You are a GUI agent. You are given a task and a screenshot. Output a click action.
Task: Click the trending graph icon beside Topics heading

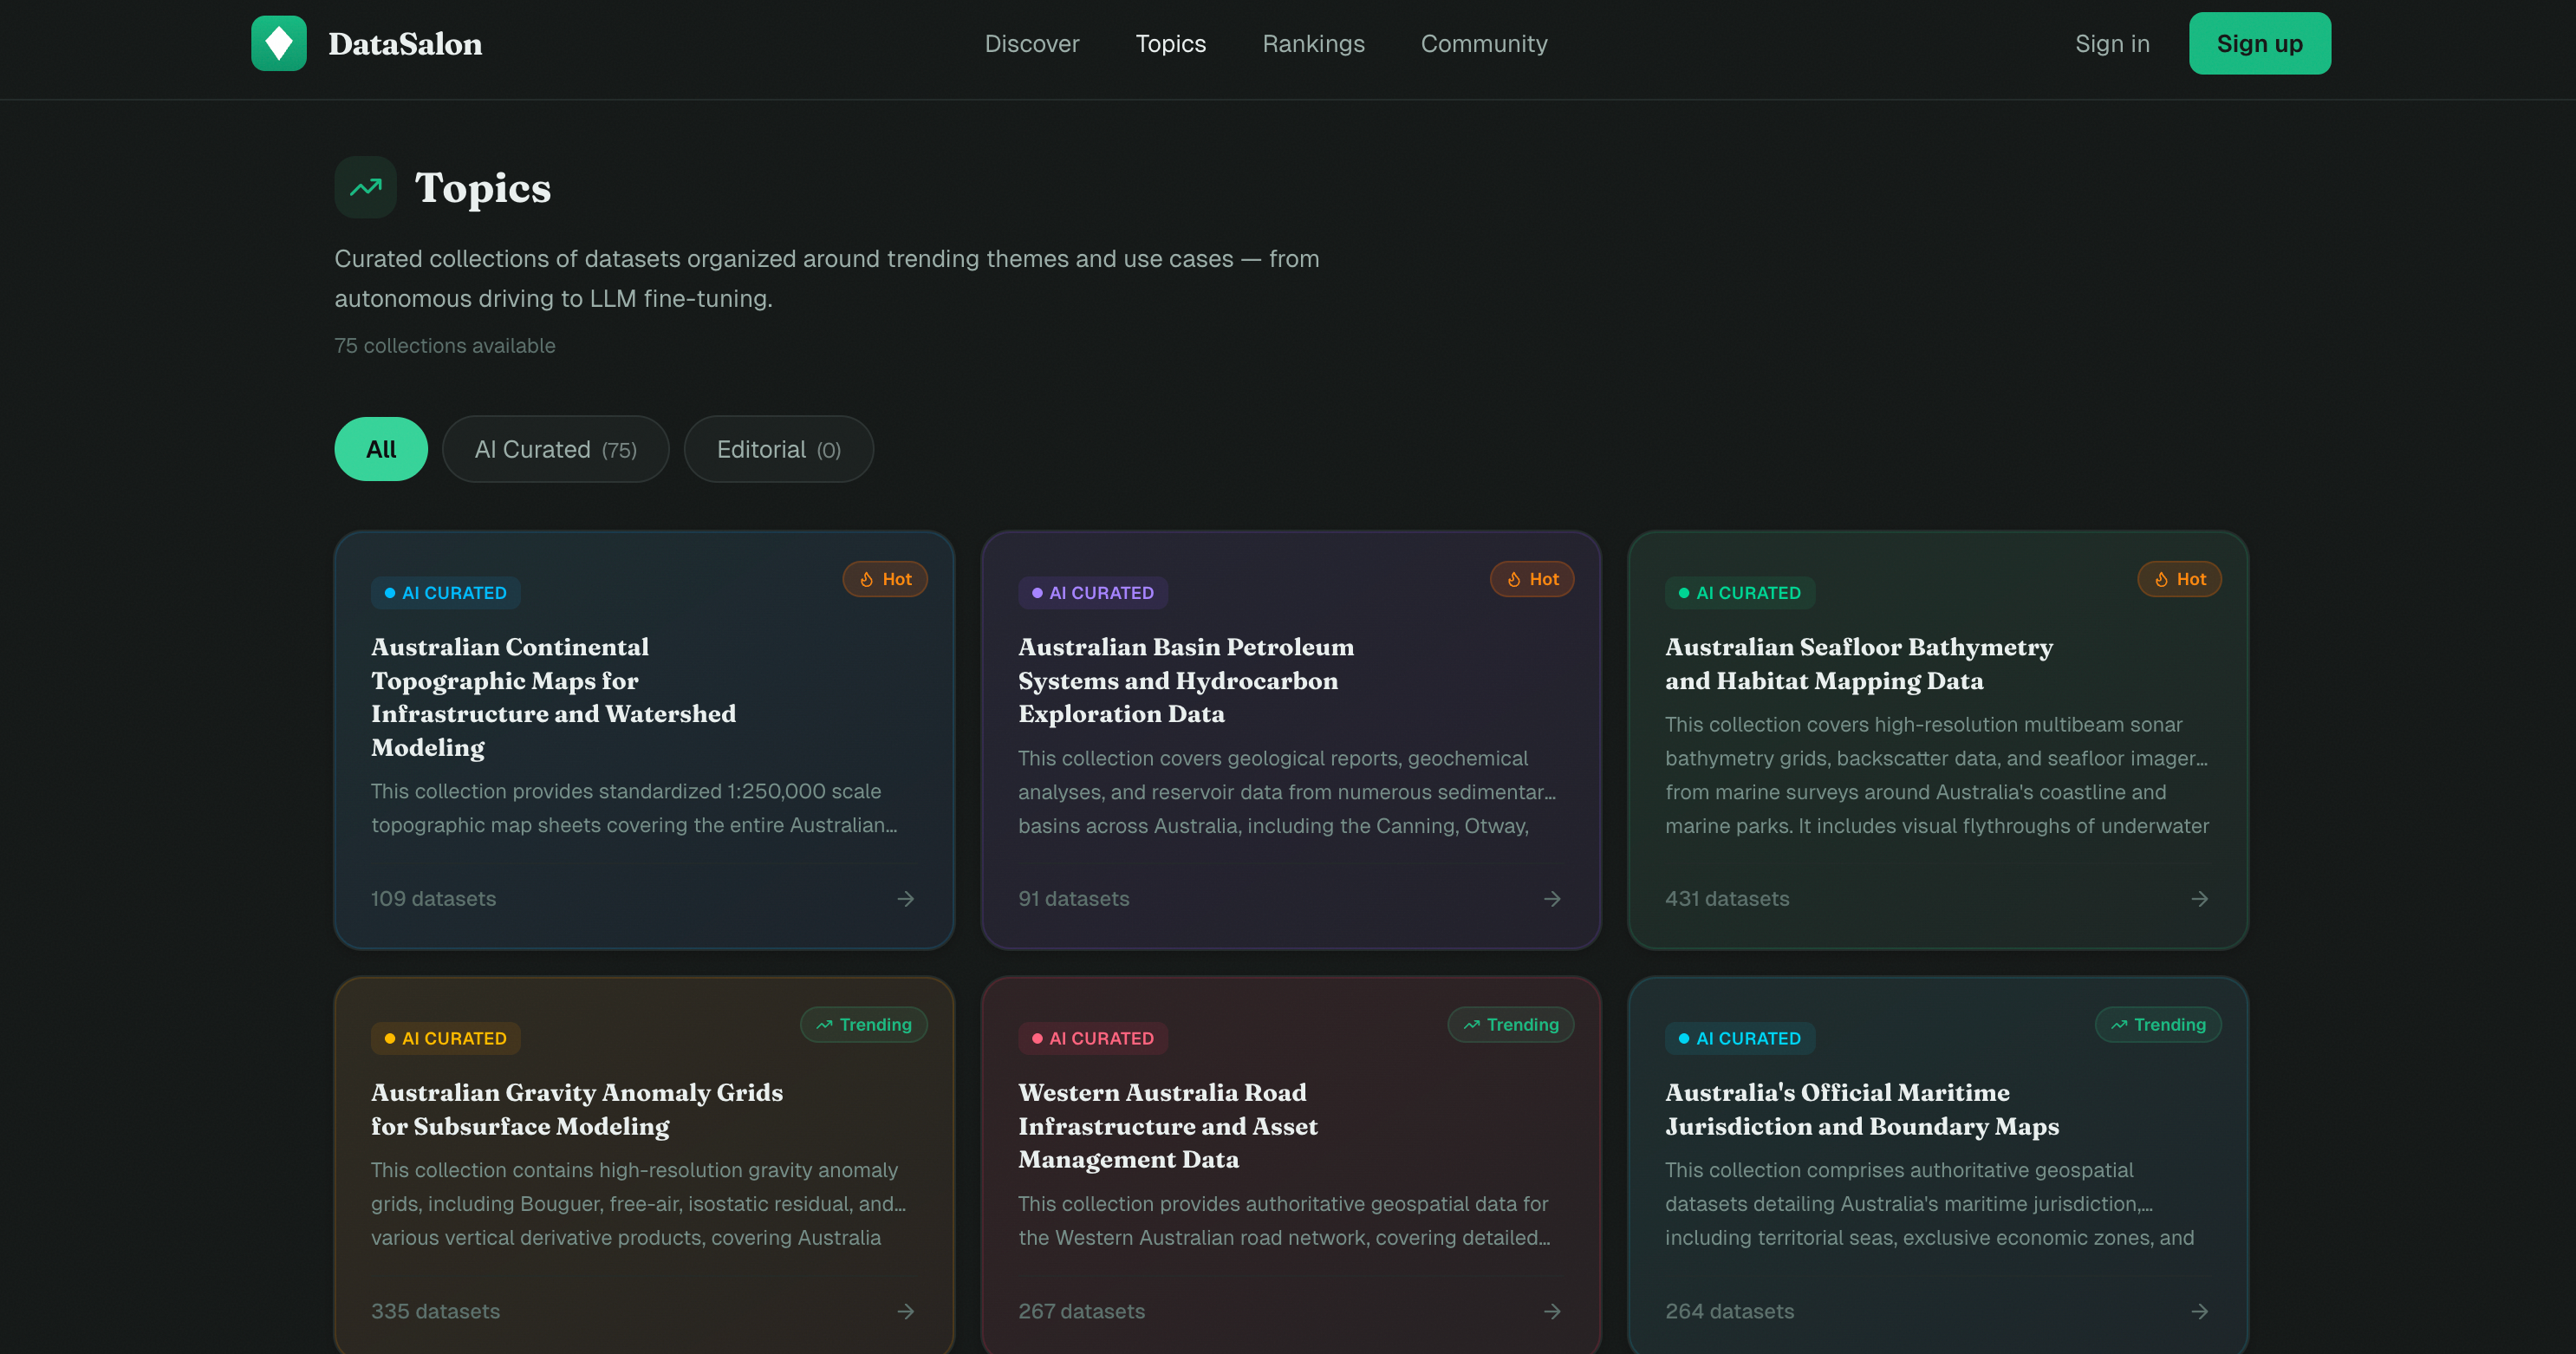(x=365, y=187)
